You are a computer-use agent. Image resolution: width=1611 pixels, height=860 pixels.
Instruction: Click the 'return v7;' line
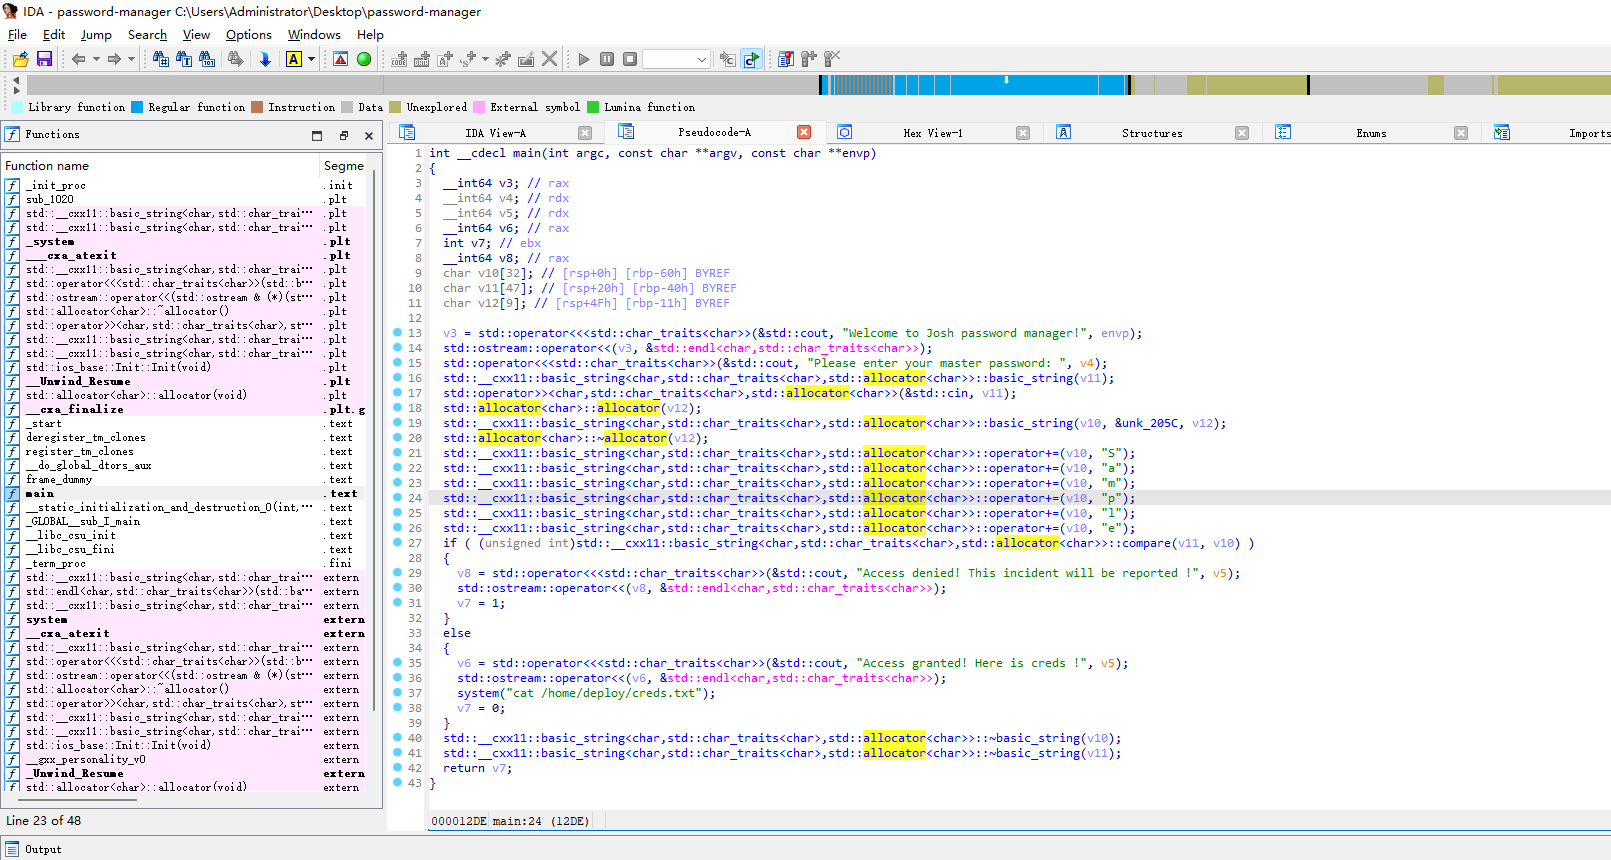[477, 768]
